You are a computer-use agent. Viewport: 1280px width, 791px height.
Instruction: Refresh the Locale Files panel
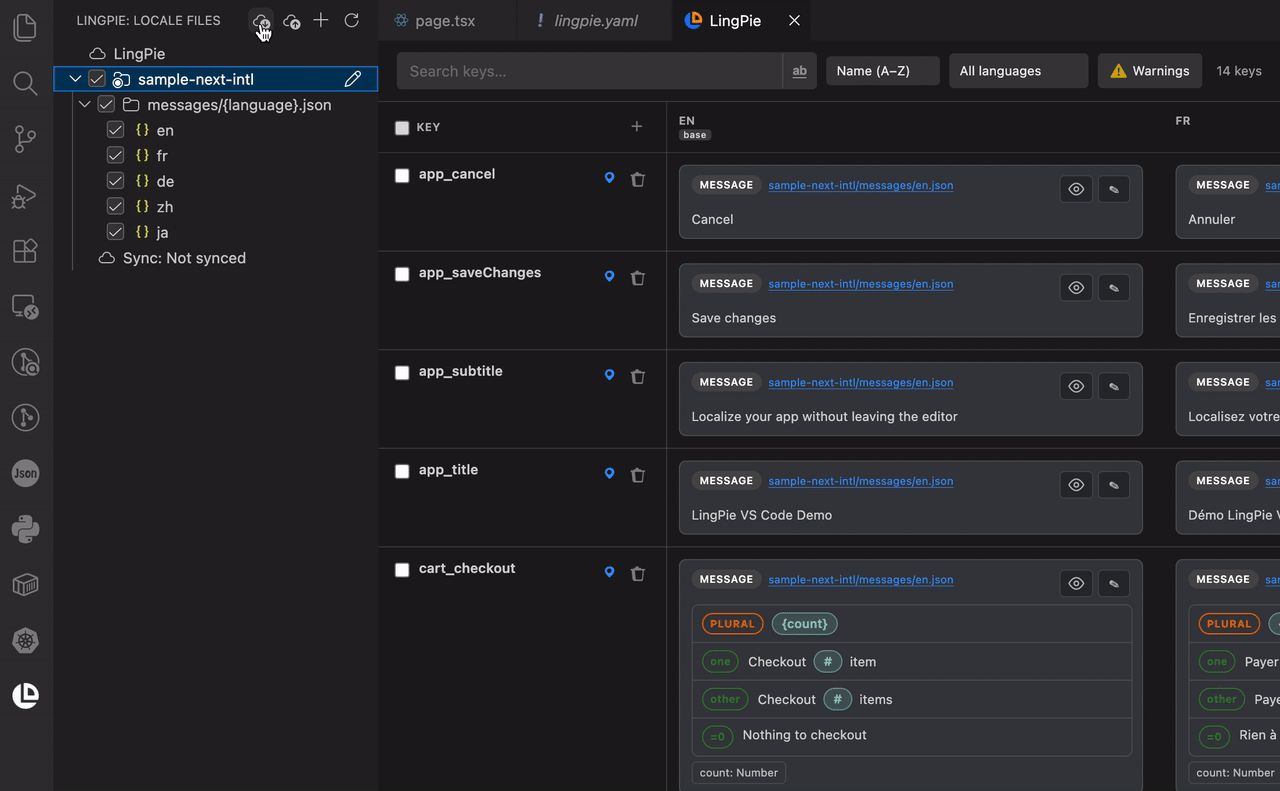pyautogui.click(x=351, y=20)
